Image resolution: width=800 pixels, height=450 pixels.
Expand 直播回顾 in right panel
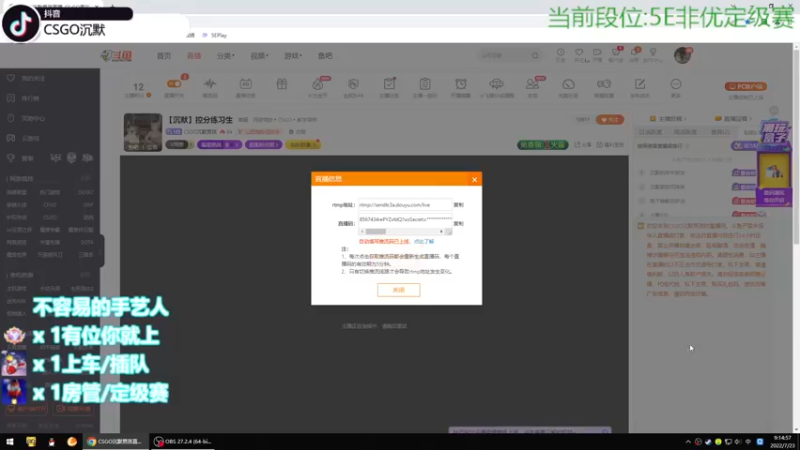point(734,119)
